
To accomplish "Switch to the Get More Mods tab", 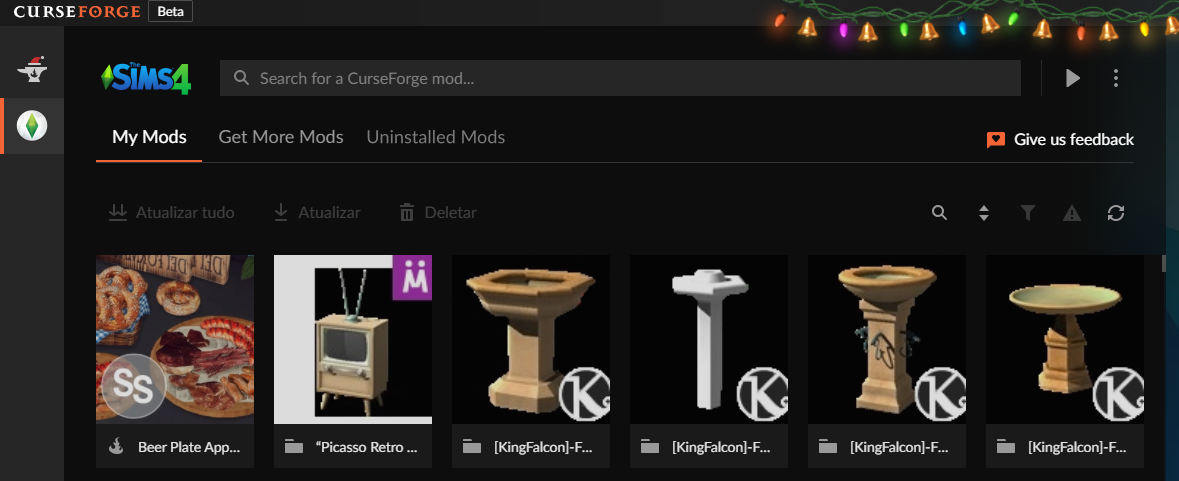I will pyautogui.click(x=280, y=137).
